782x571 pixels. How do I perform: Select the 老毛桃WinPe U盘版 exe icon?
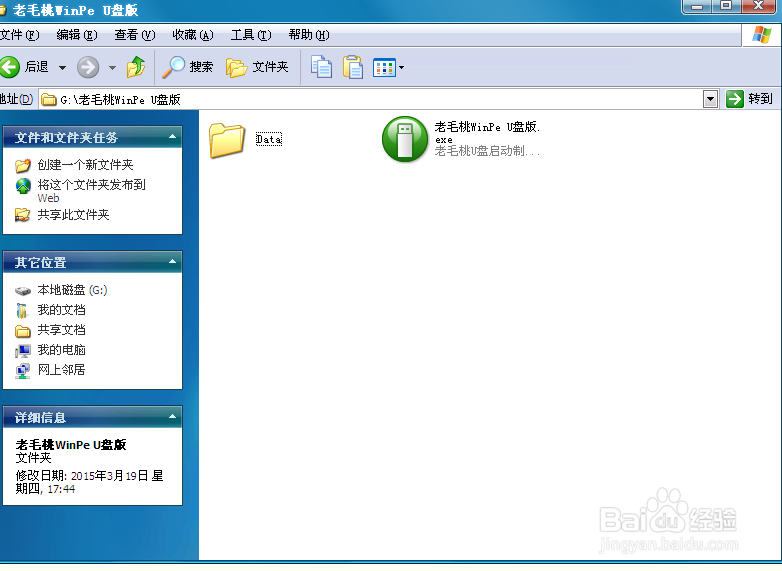[404, 139]
